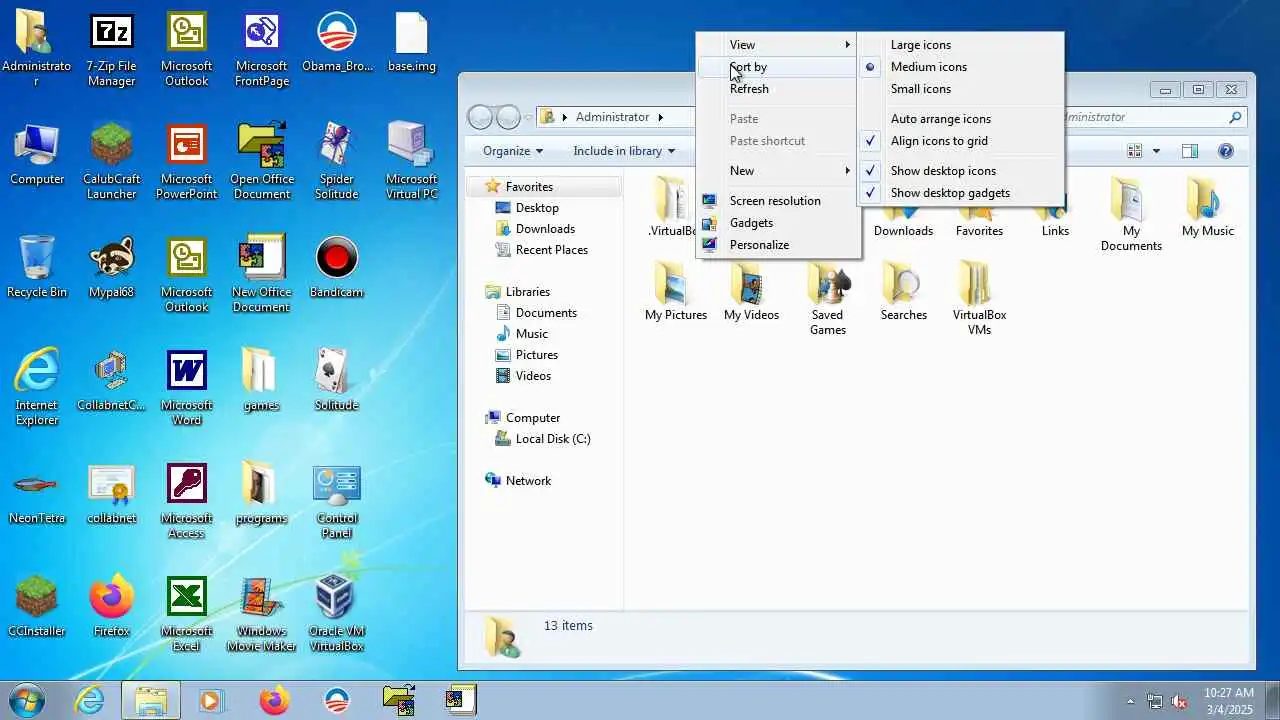Select the Windows Movie Maker icon

261,614
